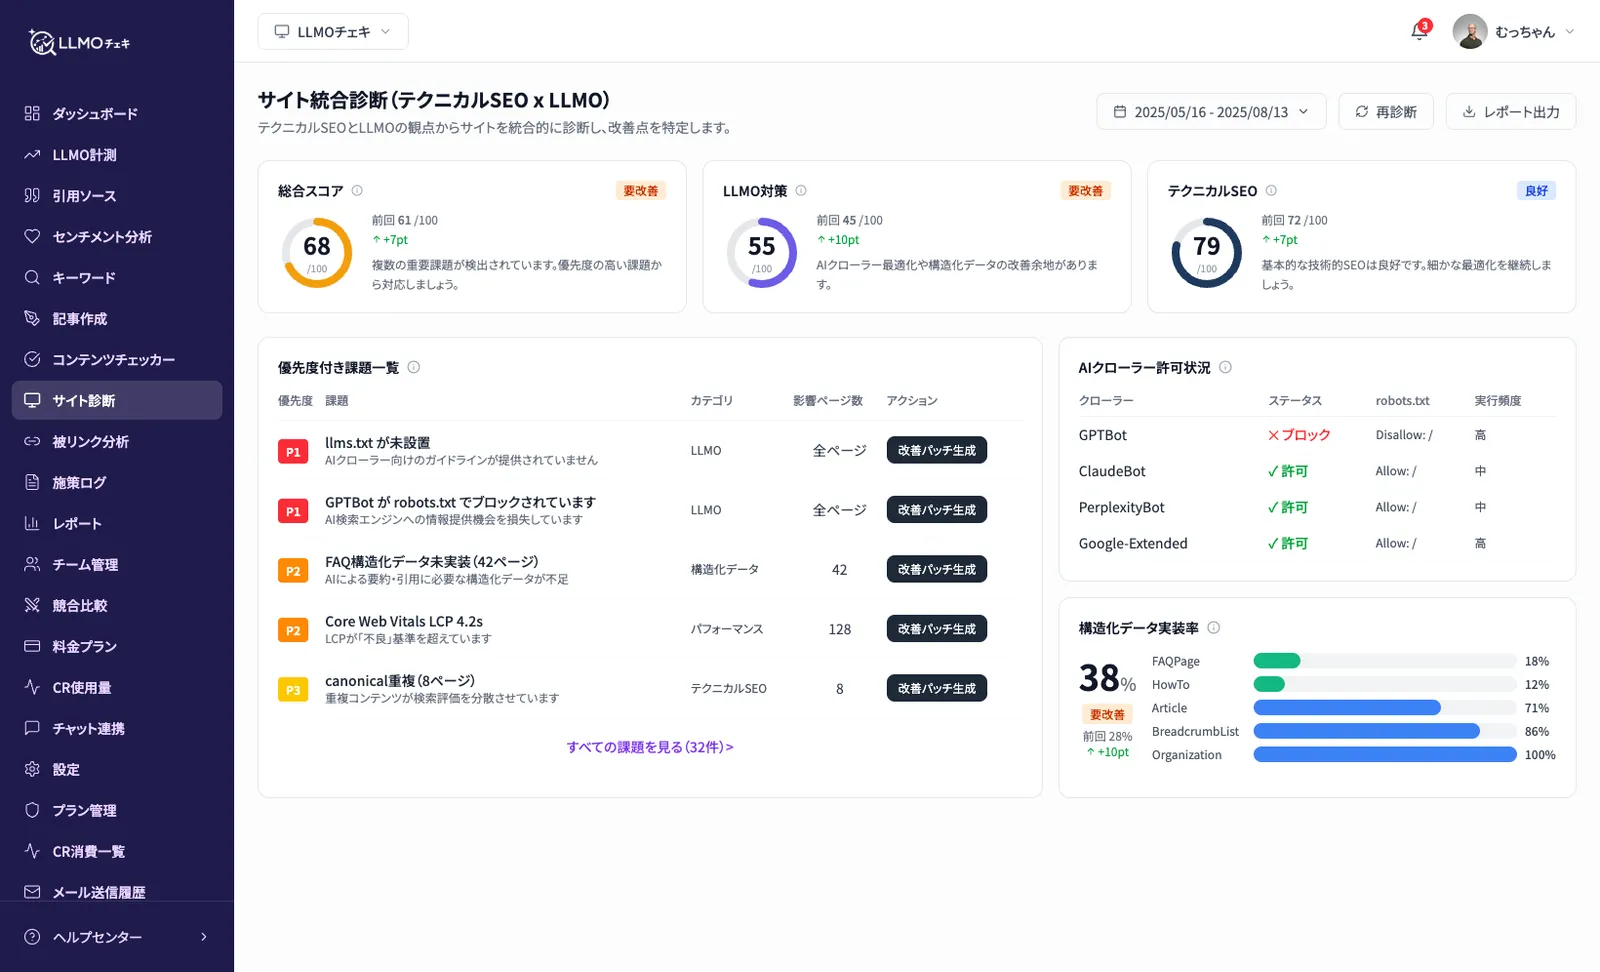Click the チャット連携 chat bubble icon
This screenshot has height=972, width=1600.
pos(32,728)
